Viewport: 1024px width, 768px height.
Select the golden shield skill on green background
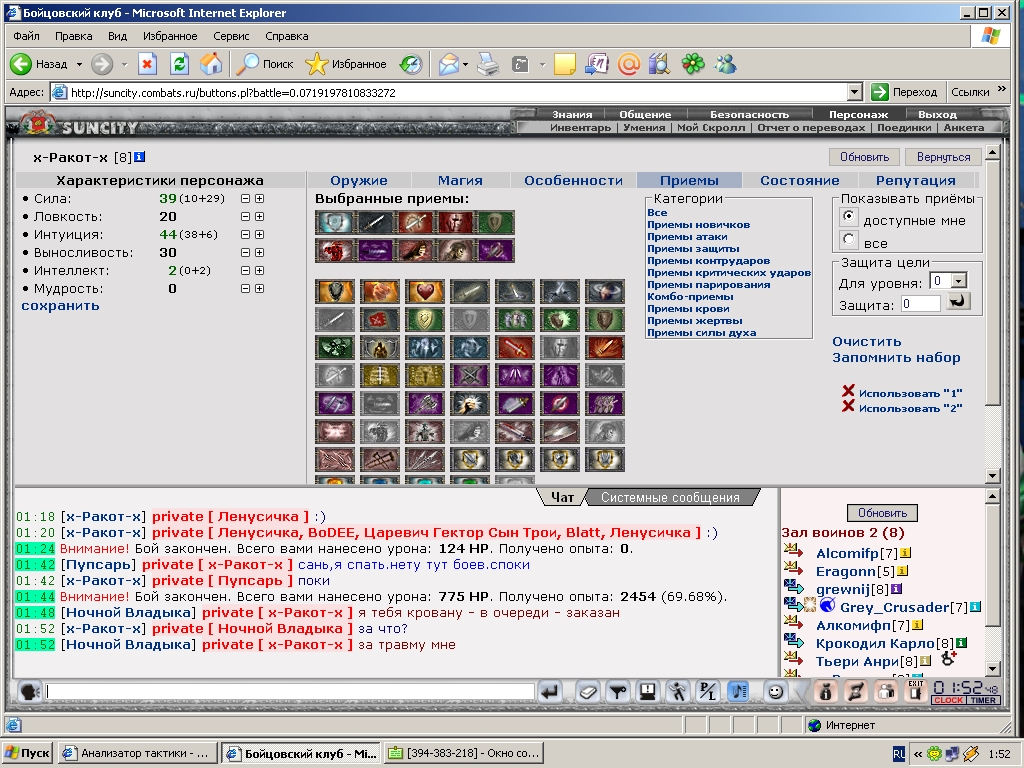[424, 319]
